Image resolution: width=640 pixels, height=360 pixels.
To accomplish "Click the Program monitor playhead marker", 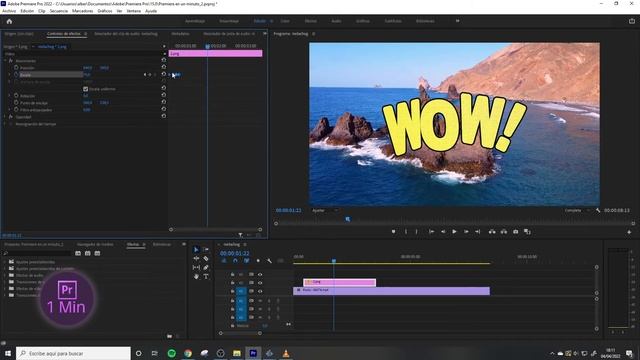I will point(348,219).
